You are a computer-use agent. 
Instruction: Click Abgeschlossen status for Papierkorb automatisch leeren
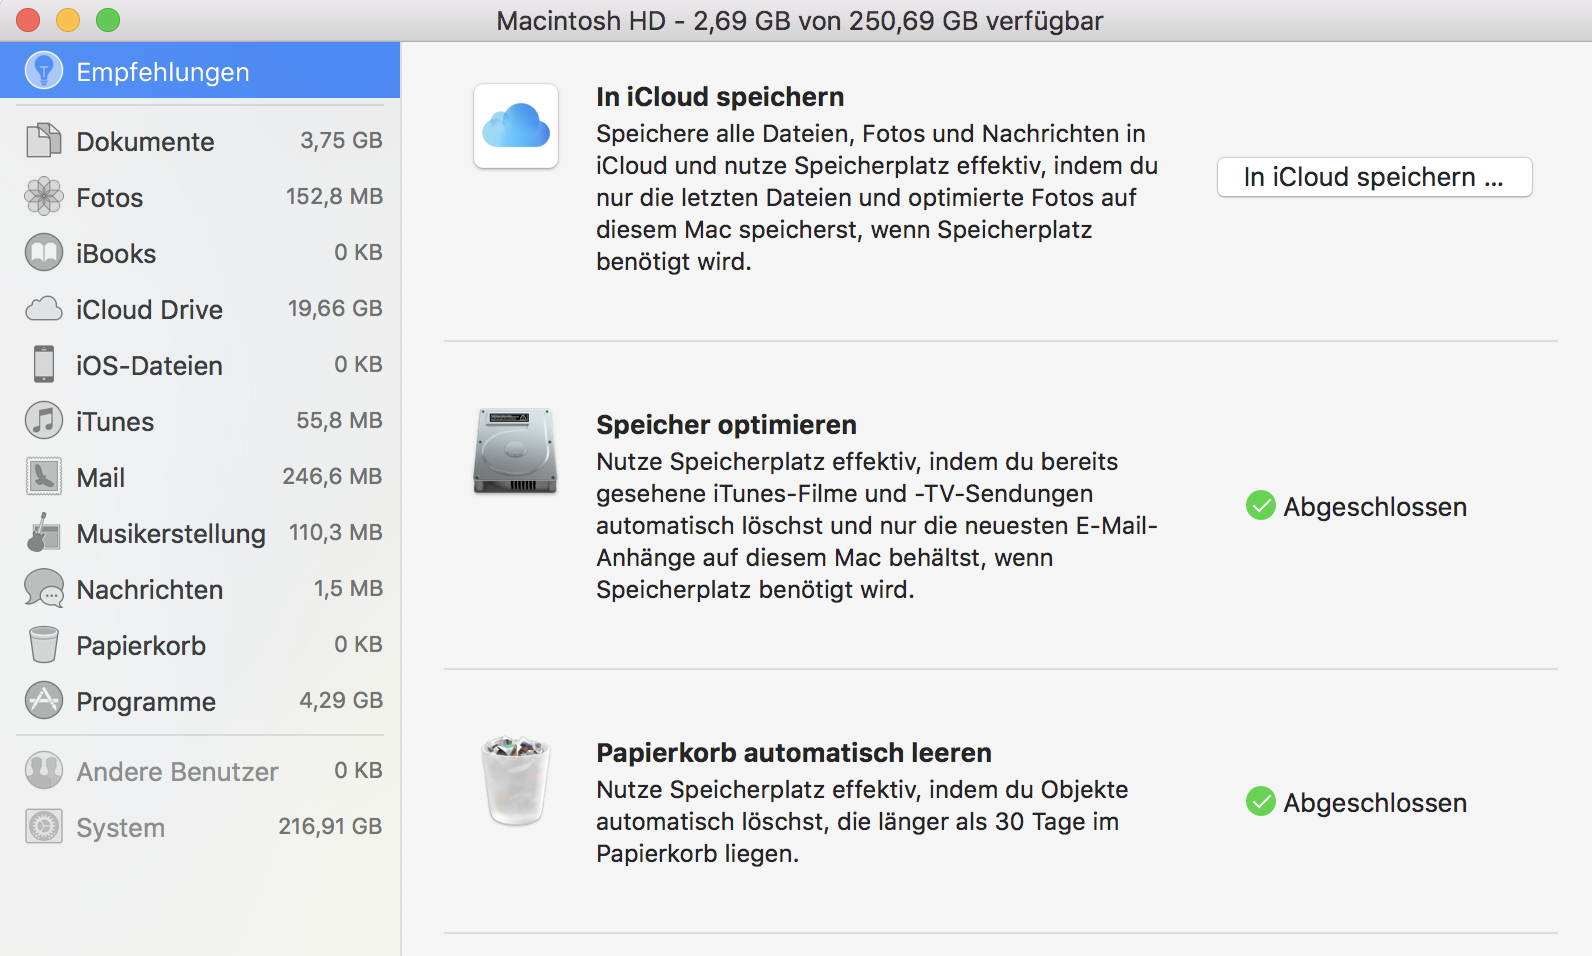coord(1374,803)
